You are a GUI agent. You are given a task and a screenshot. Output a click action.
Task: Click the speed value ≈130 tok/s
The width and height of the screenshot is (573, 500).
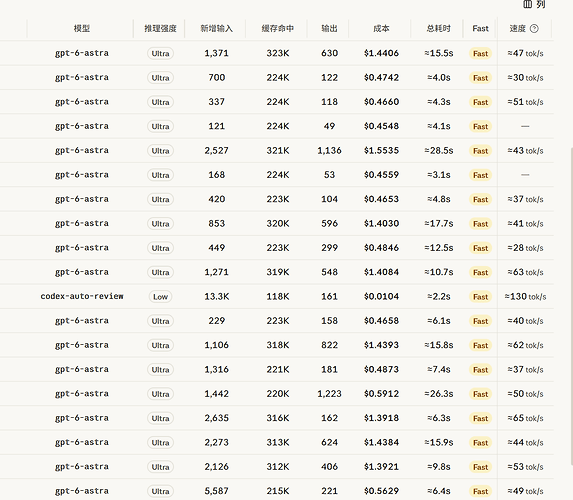(525, 296)
